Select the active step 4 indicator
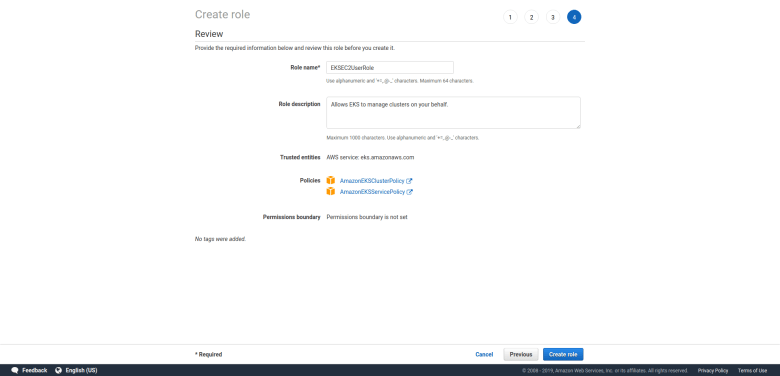 (574, 17)
